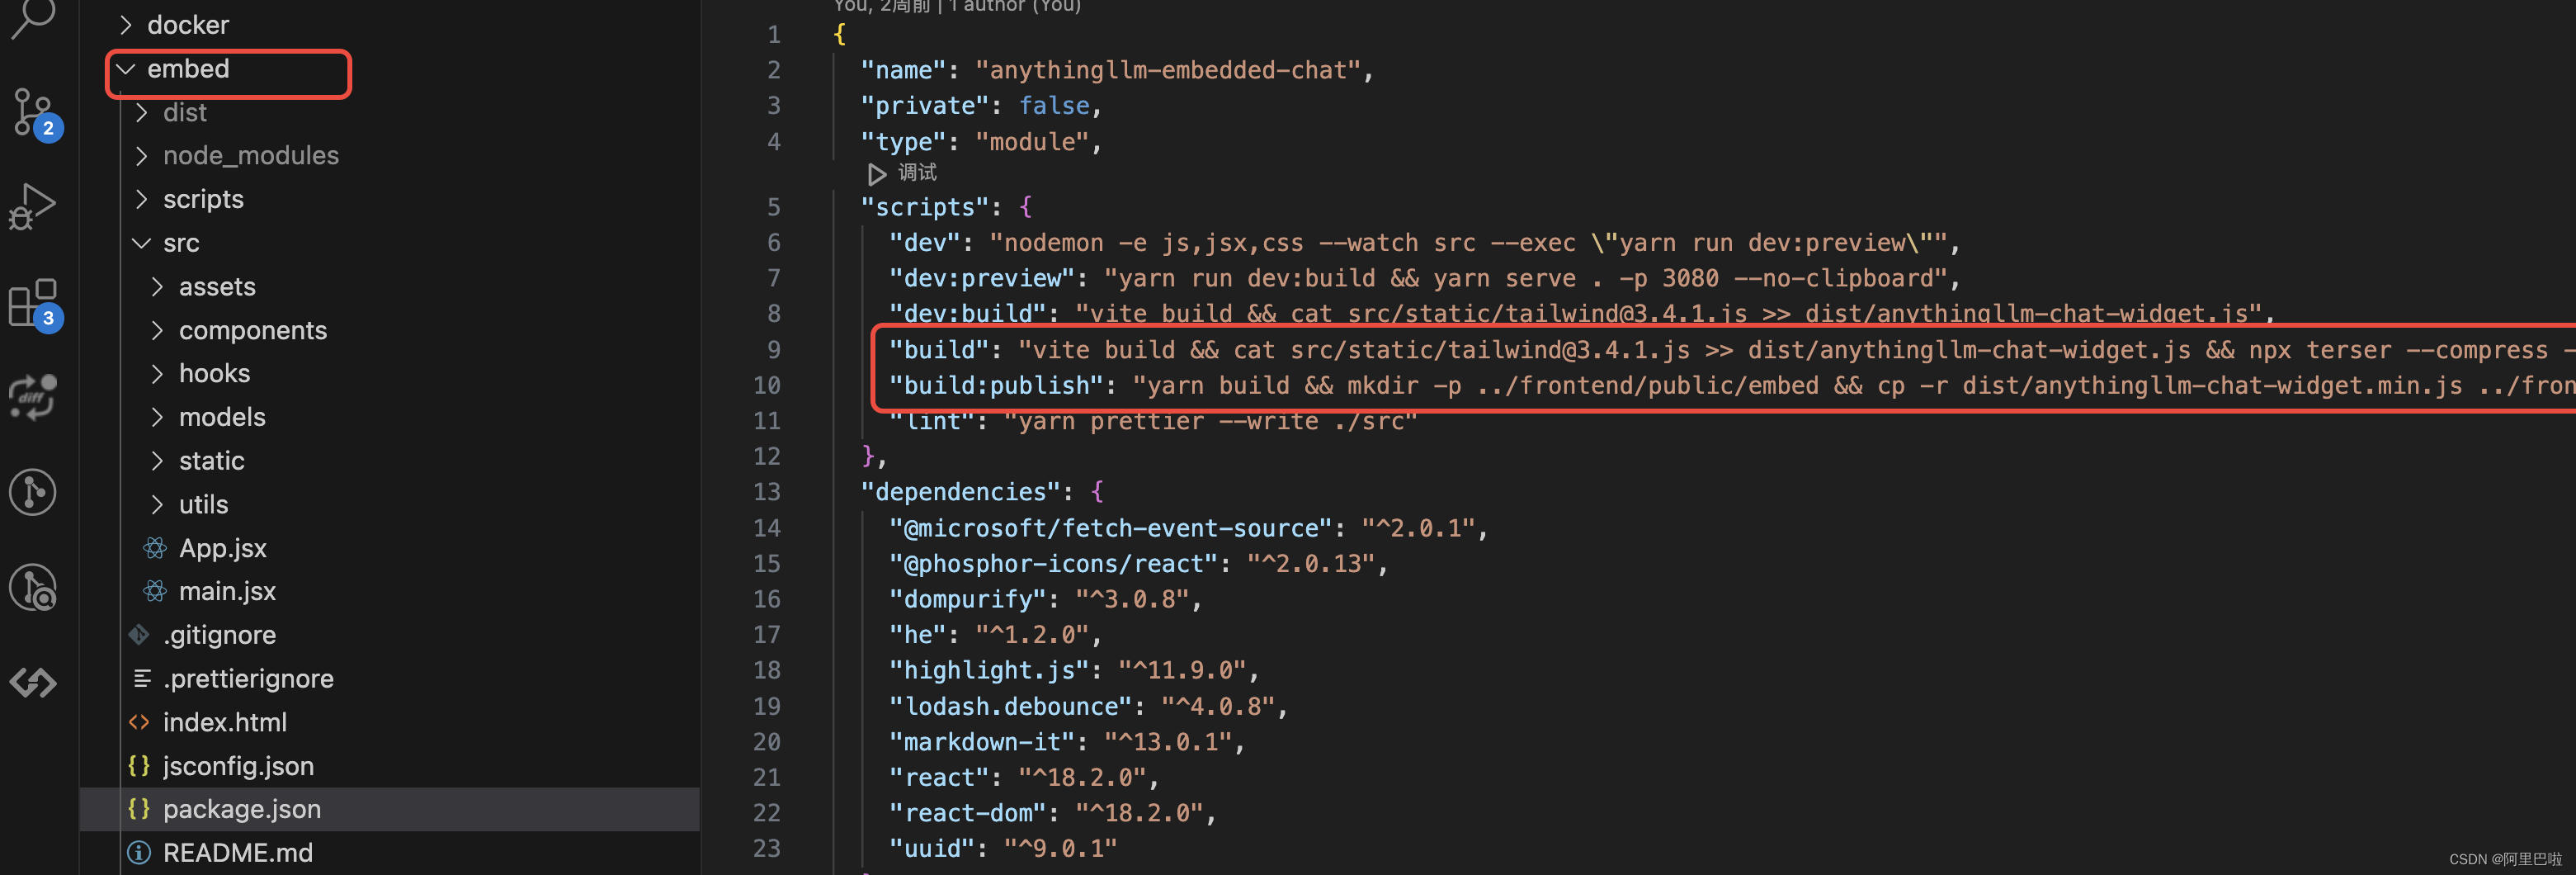This screenshot has width=2576, height=875.
Task: Open the Git history search icon
Action: point(33,588)
